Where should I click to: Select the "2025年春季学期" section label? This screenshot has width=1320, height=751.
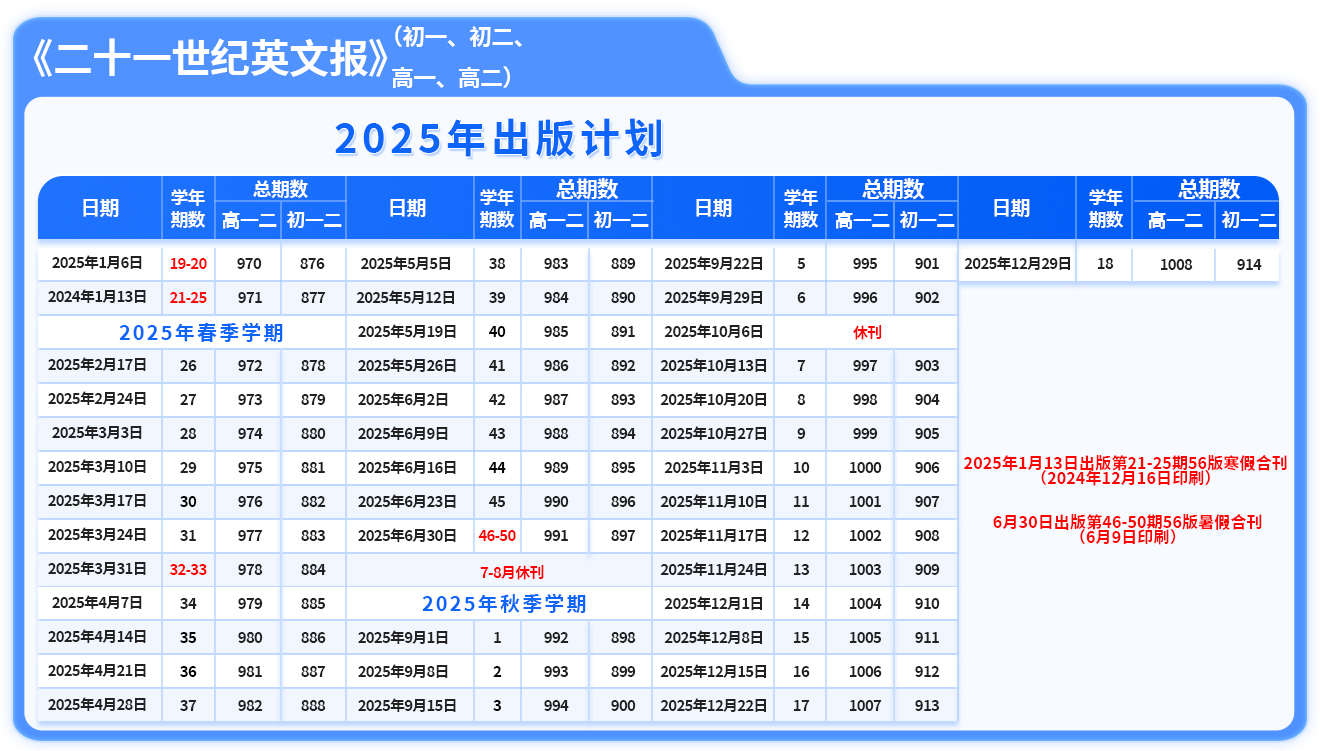point(201,333)
